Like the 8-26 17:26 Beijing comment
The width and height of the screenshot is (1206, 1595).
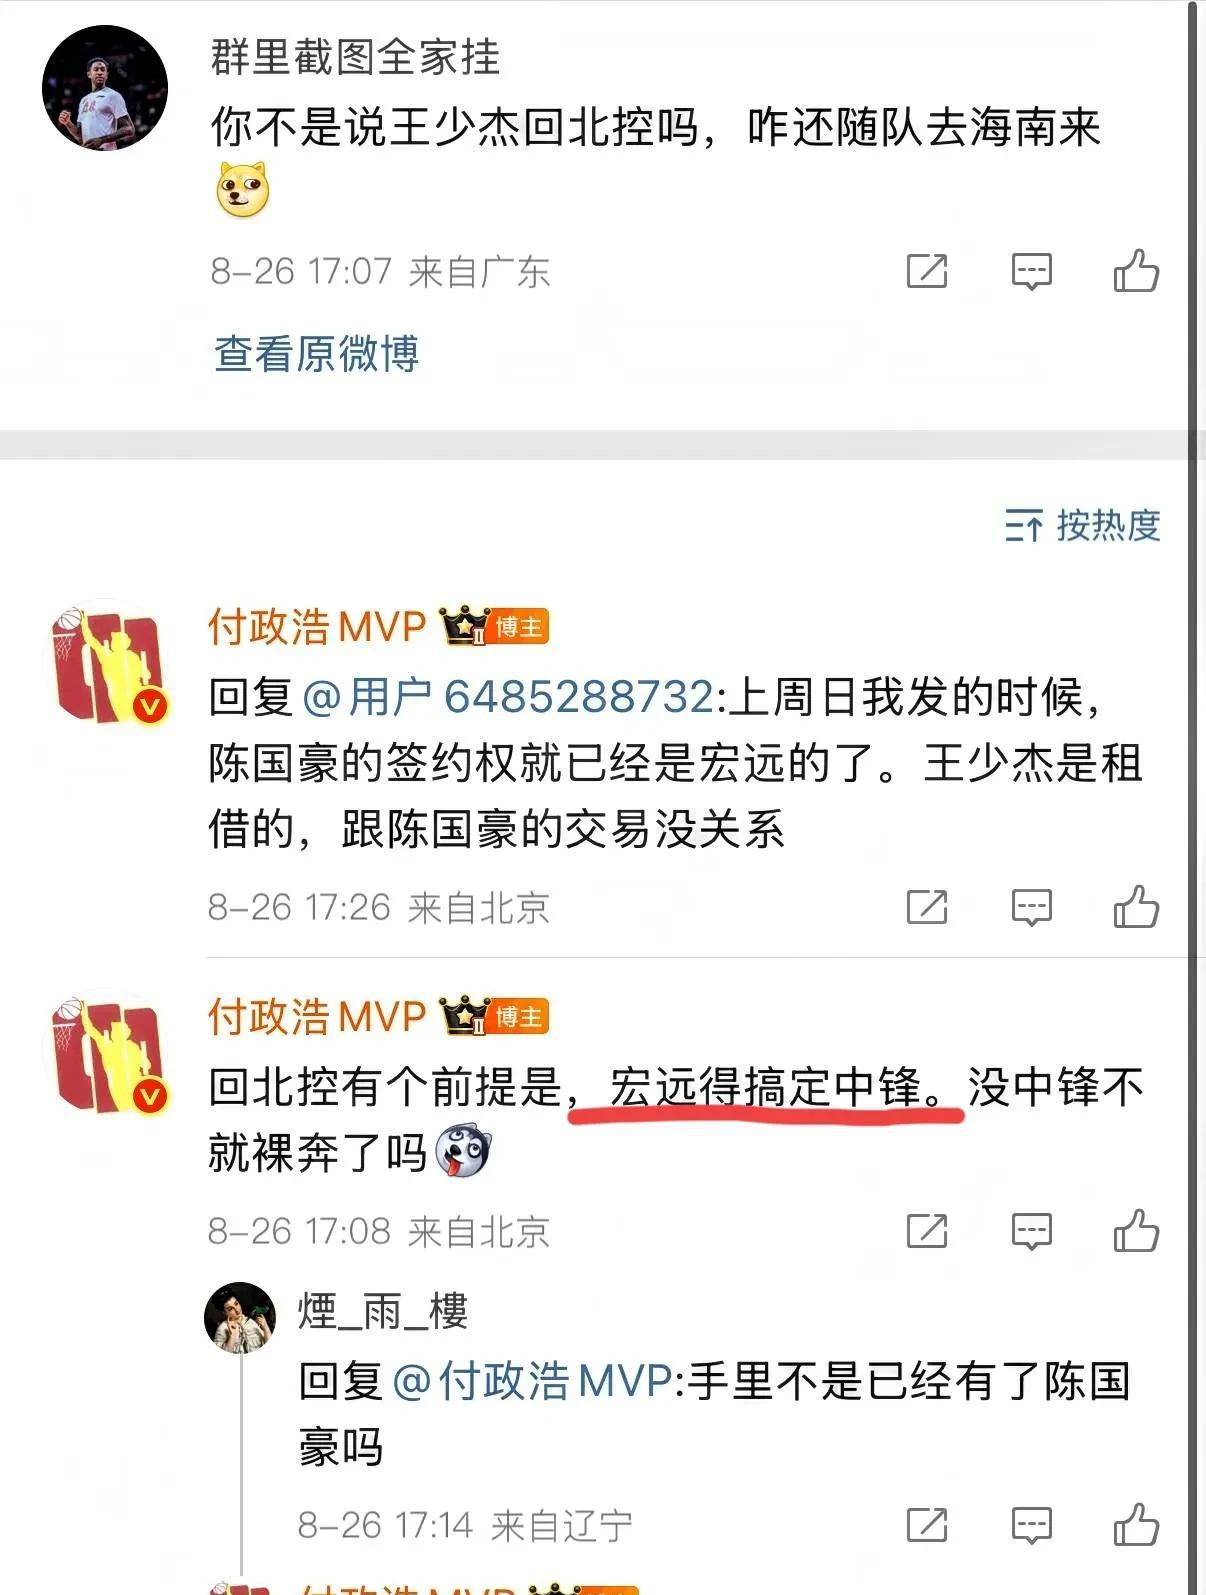point(1136,906)
